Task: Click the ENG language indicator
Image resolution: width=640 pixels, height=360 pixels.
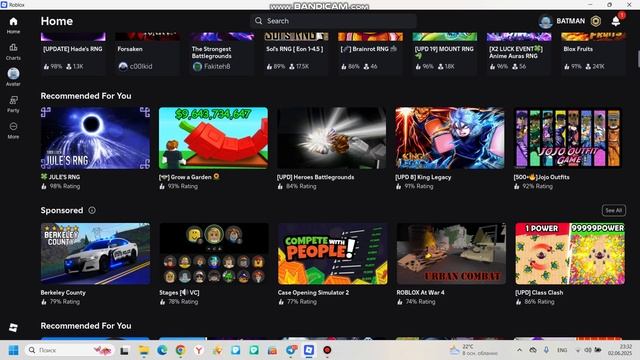Action: (562, 350)
